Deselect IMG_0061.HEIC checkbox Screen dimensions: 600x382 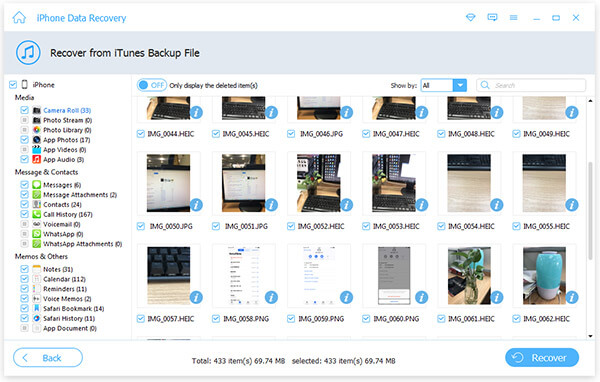click(x=441, y=318)
